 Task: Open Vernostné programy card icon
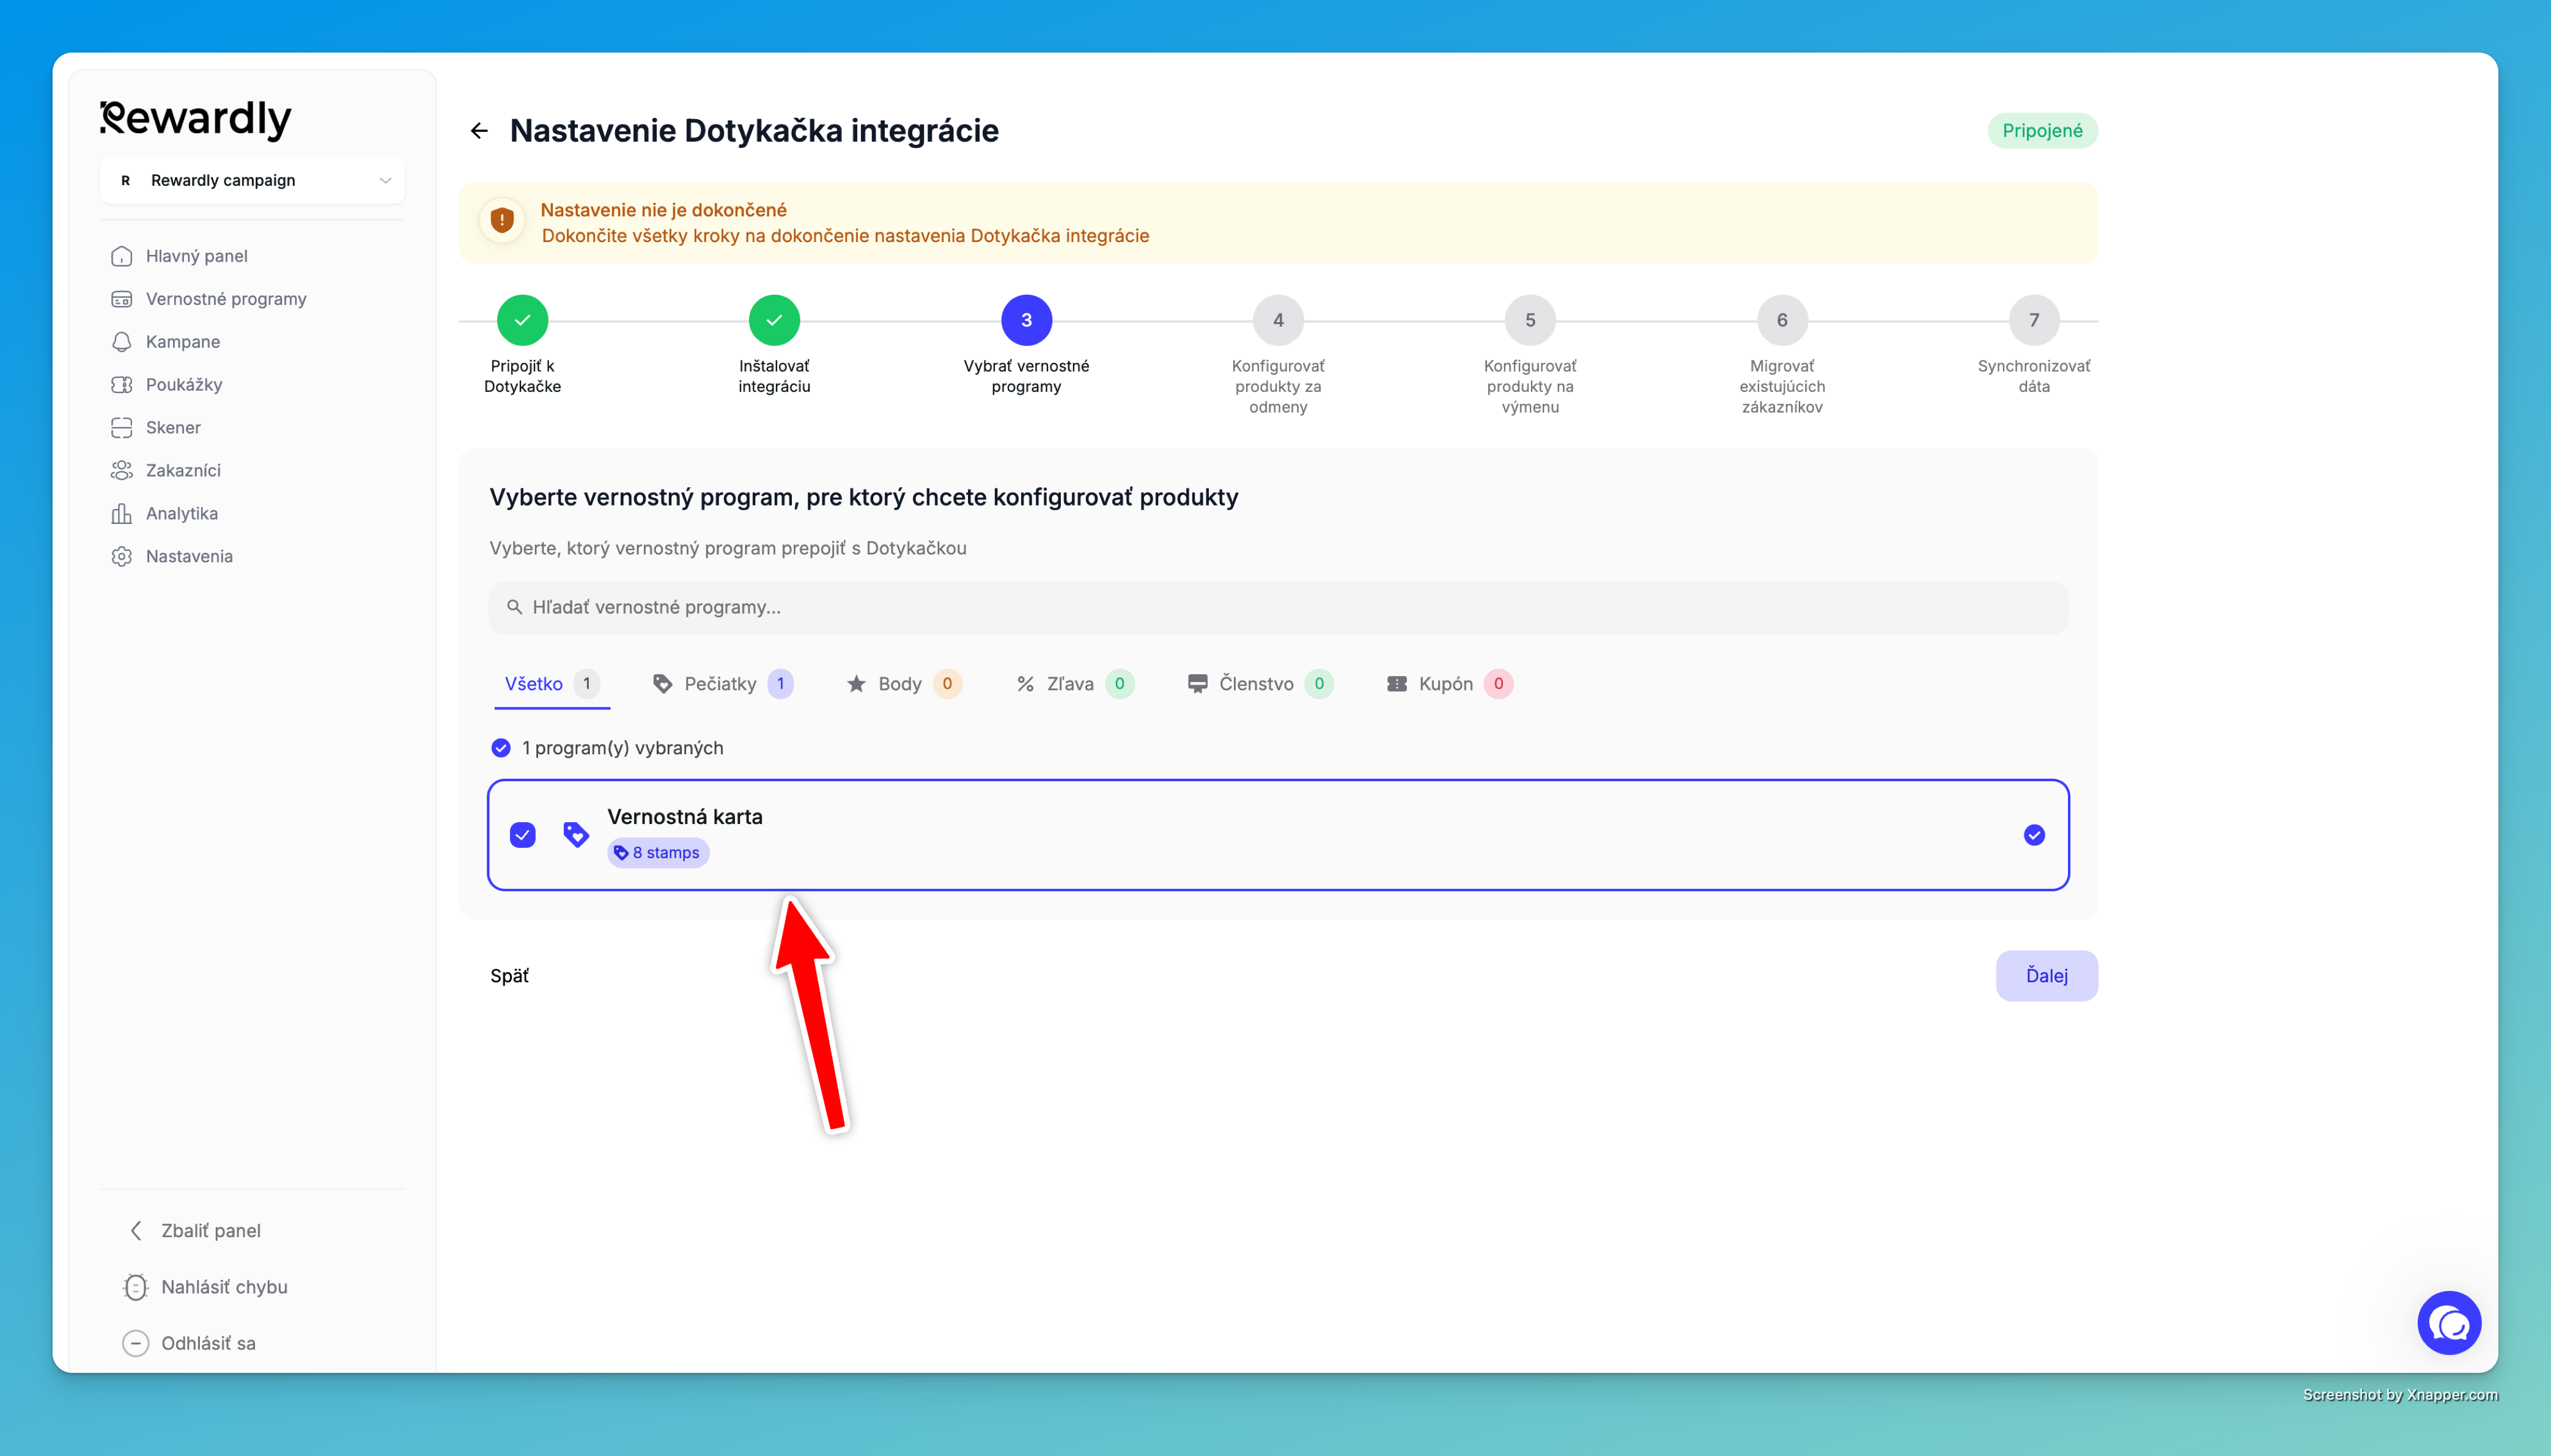tap(122, 299)
